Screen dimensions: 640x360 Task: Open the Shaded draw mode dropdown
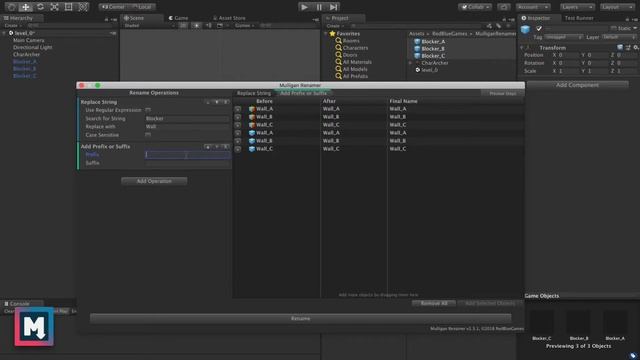(149, 26)
